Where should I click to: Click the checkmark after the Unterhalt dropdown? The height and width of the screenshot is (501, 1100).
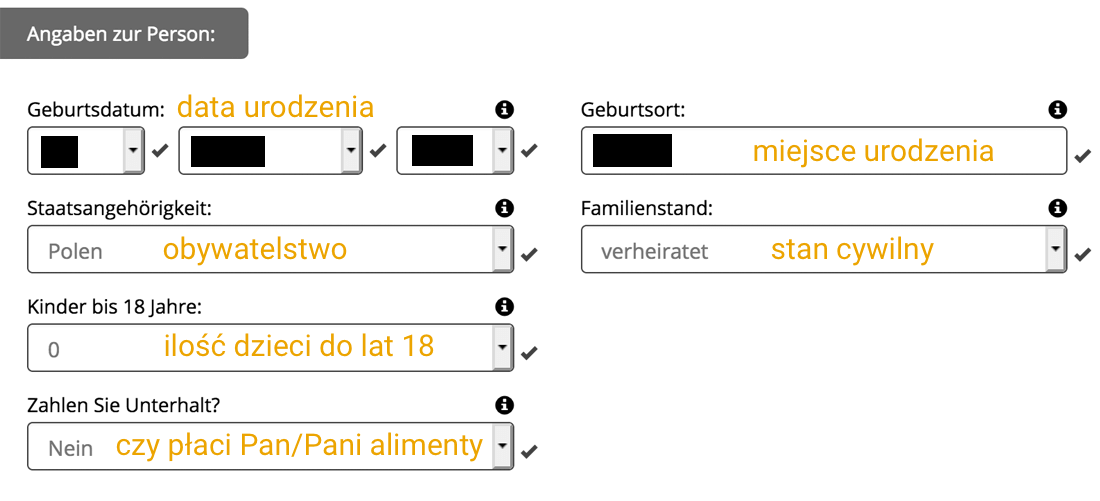point(529,451)
